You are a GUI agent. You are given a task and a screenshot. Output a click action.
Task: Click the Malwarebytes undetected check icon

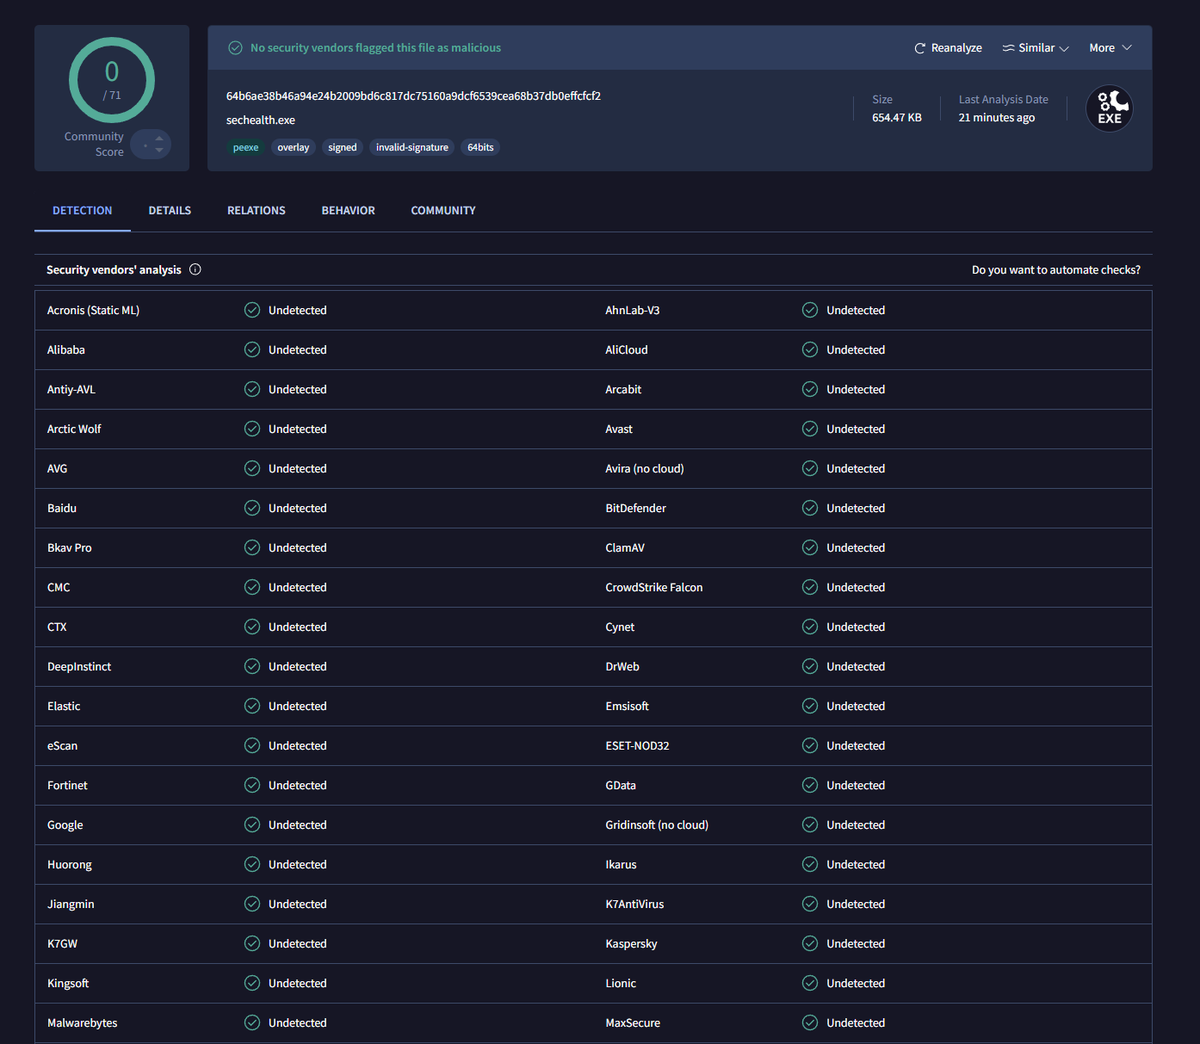252,1023
